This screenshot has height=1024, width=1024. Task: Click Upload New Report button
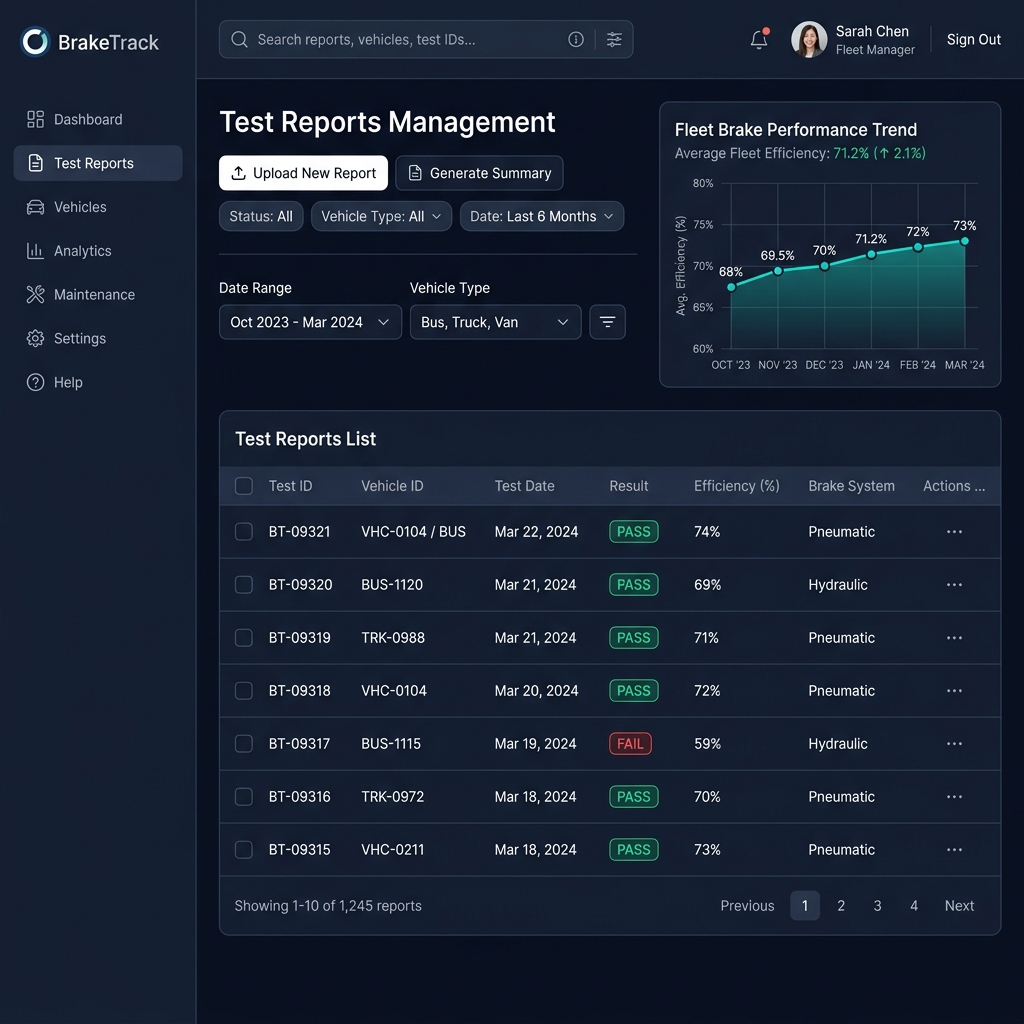[x=303, y=173]
